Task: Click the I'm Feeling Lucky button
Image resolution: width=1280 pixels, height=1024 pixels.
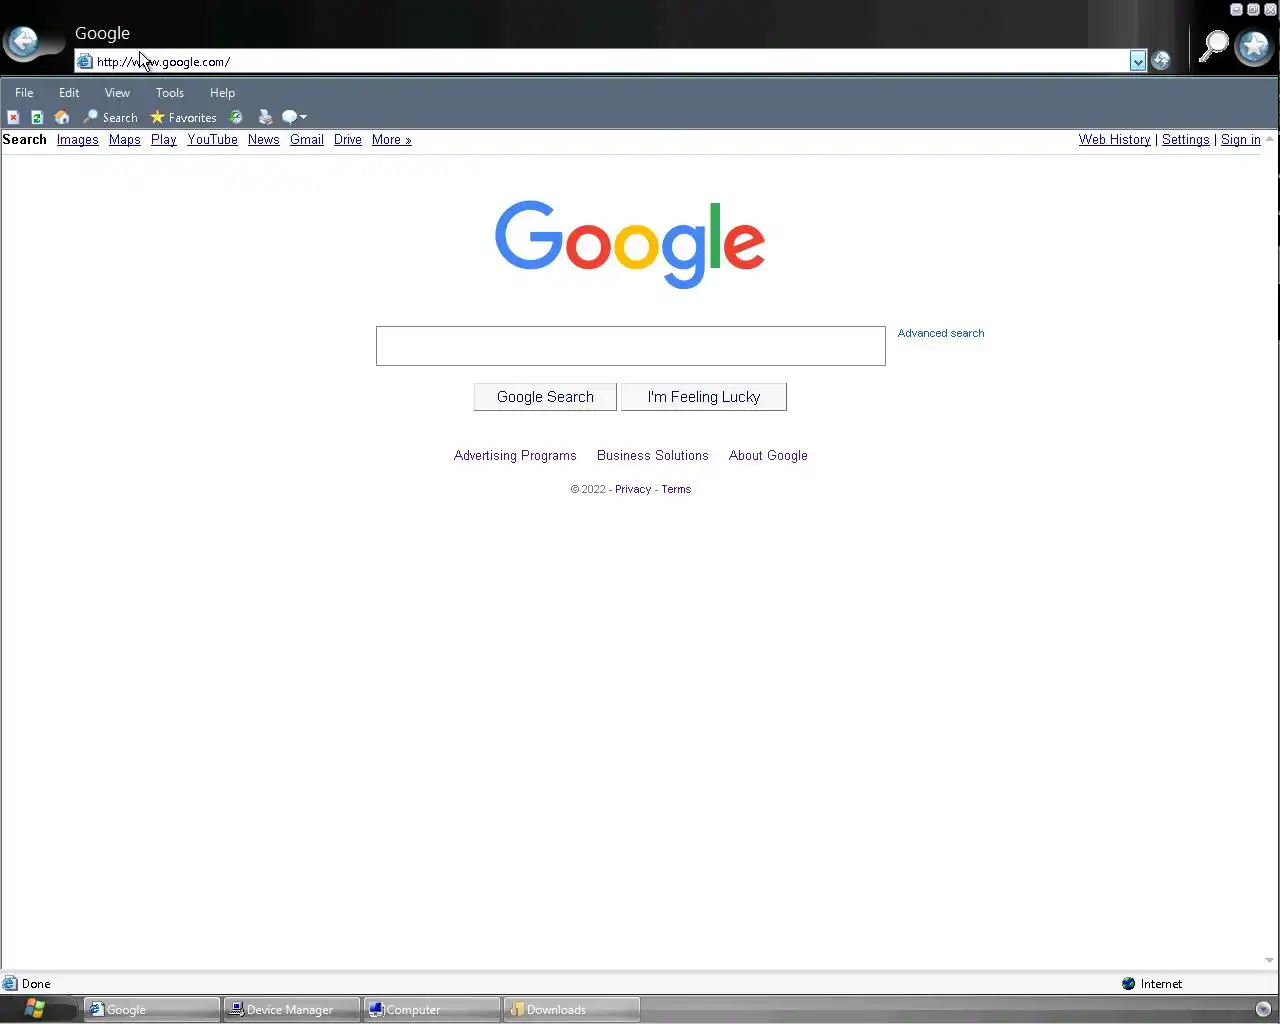Action: coord(704,397)
